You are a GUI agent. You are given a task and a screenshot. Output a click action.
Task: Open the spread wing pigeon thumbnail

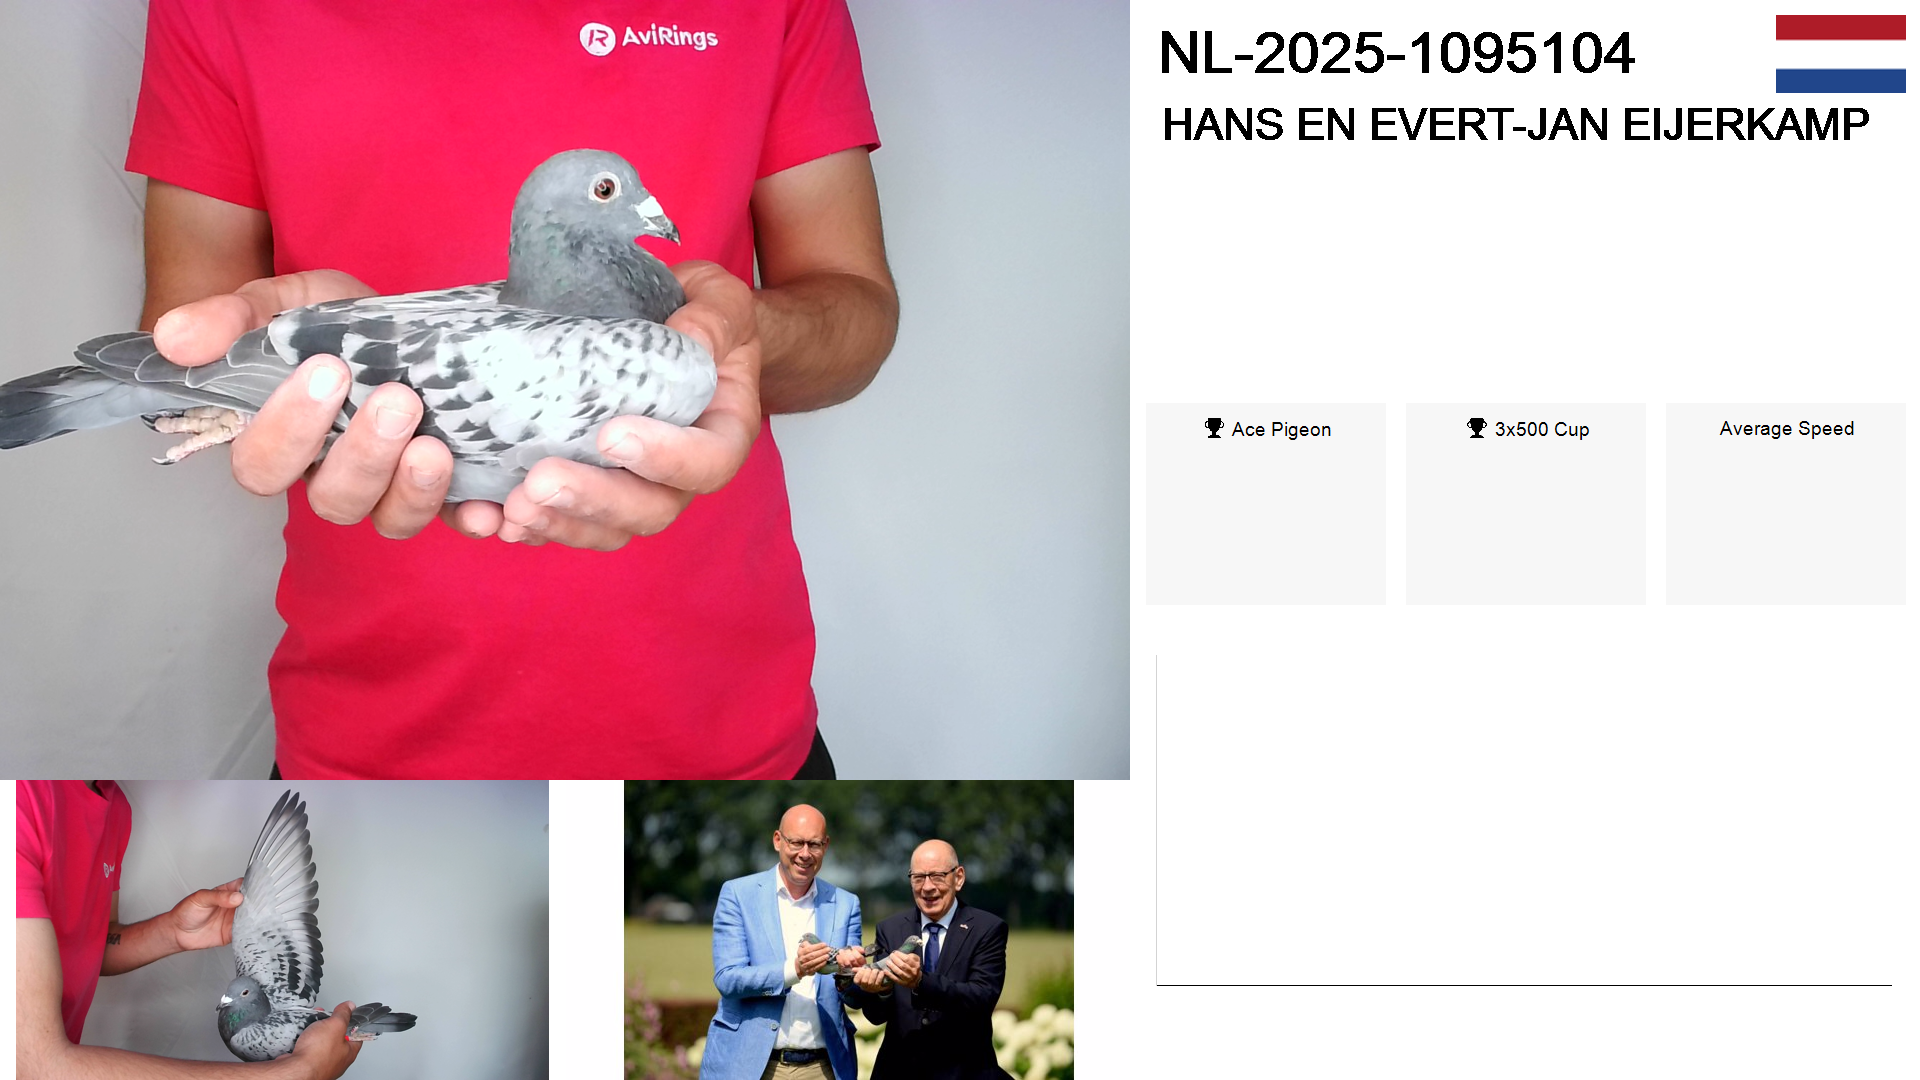[282, 930]
